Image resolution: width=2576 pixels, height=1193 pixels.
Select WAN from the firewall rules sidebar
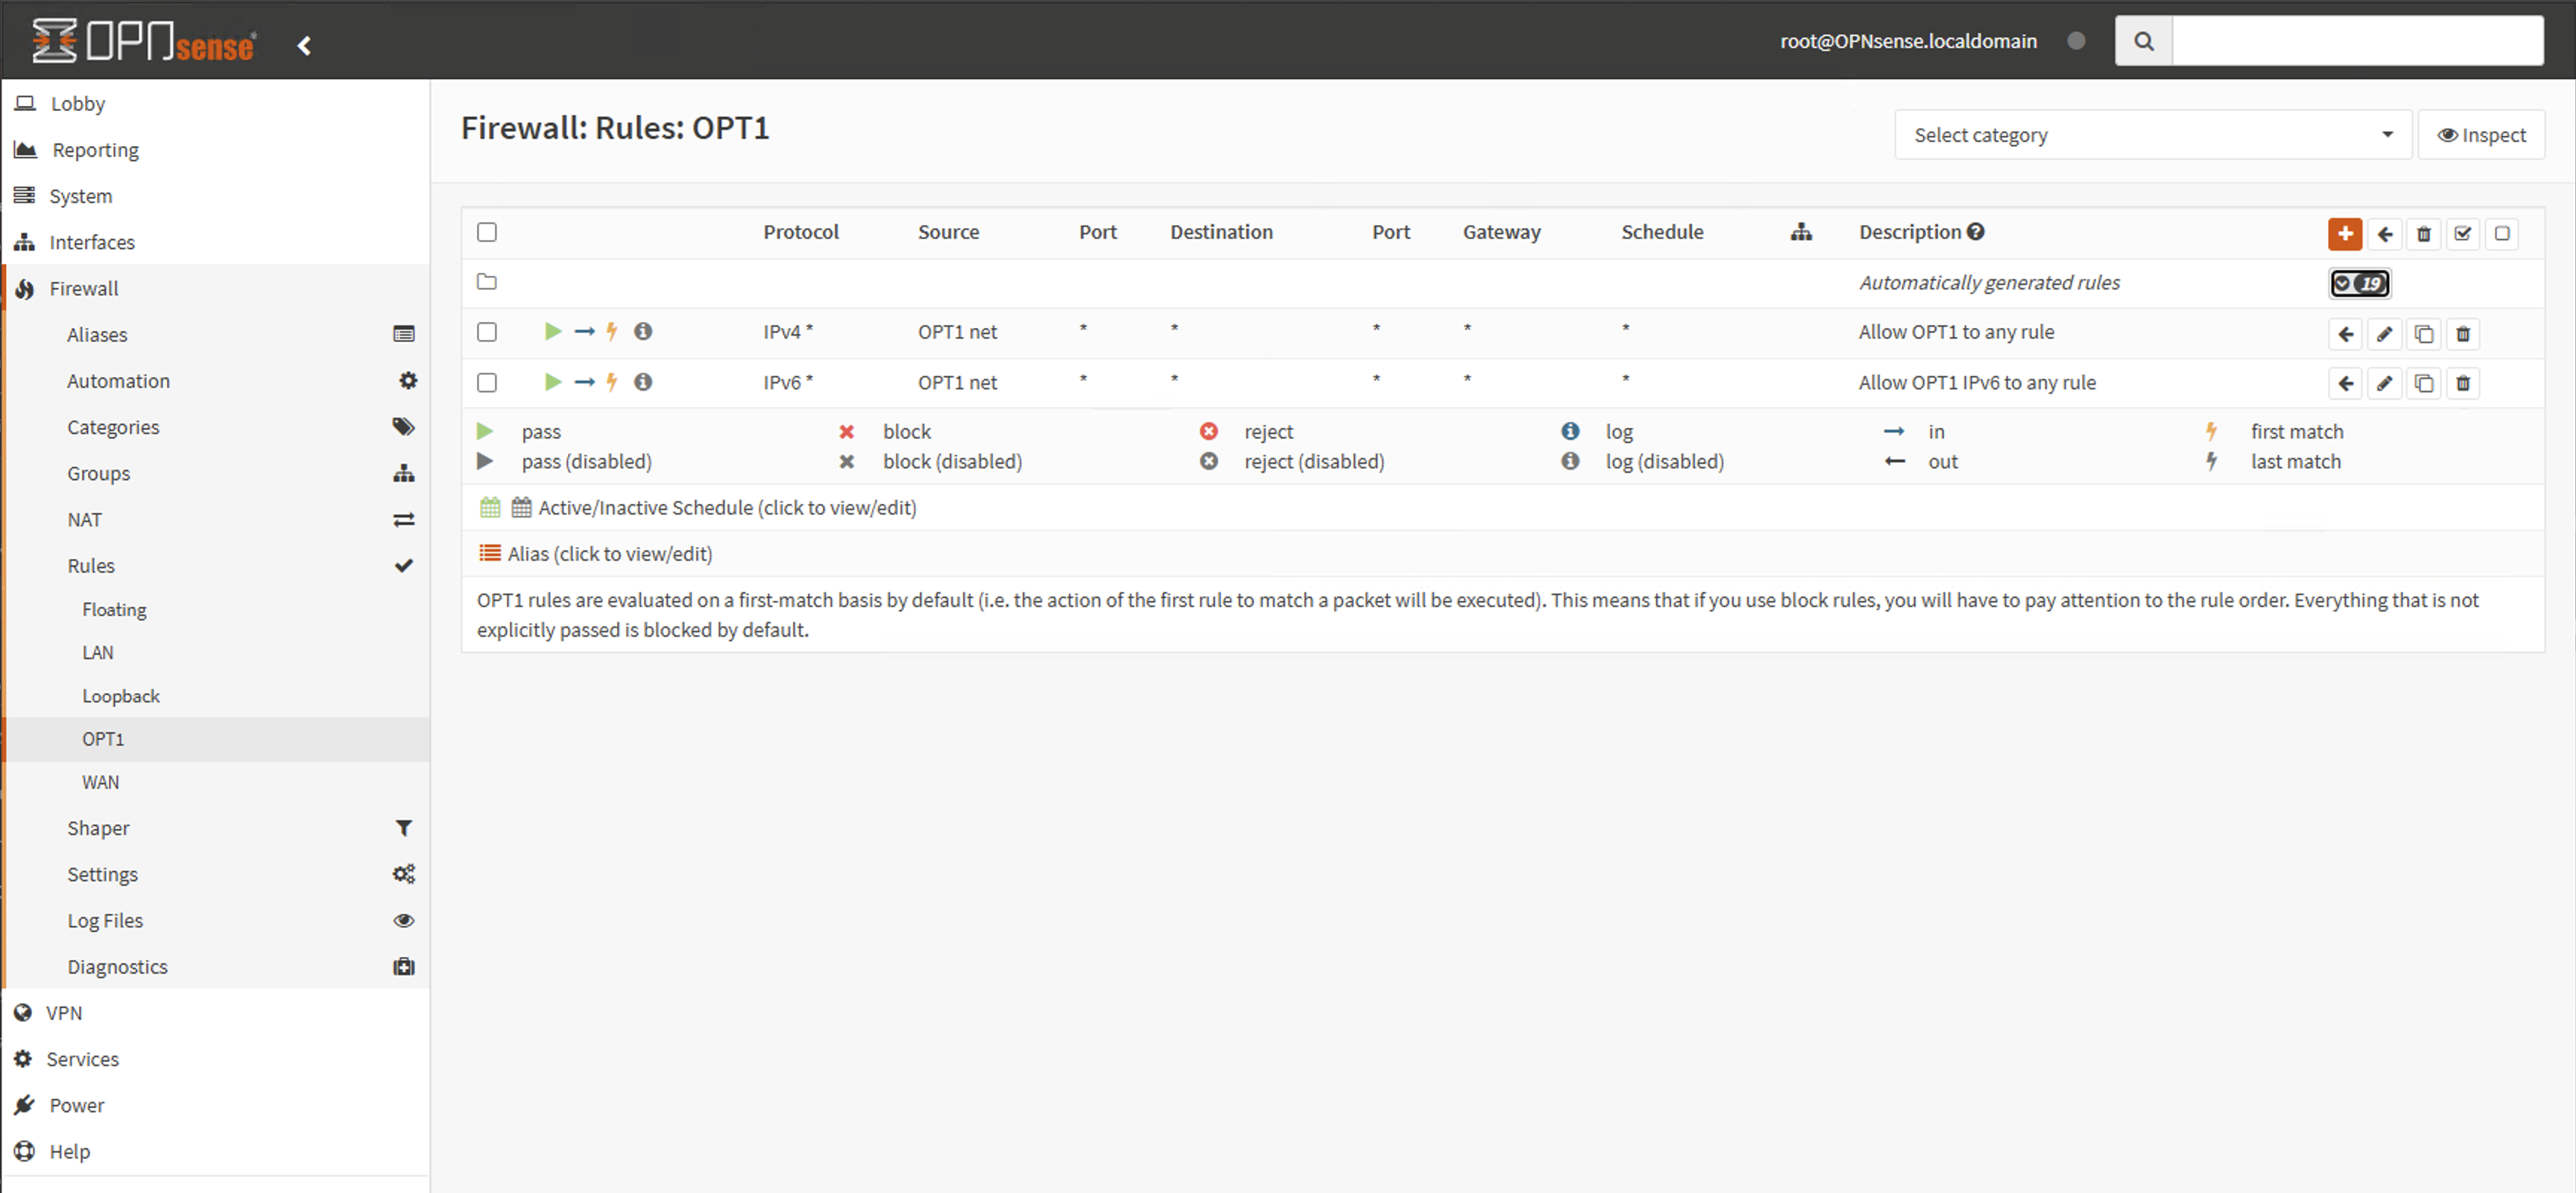click(102, 781)
